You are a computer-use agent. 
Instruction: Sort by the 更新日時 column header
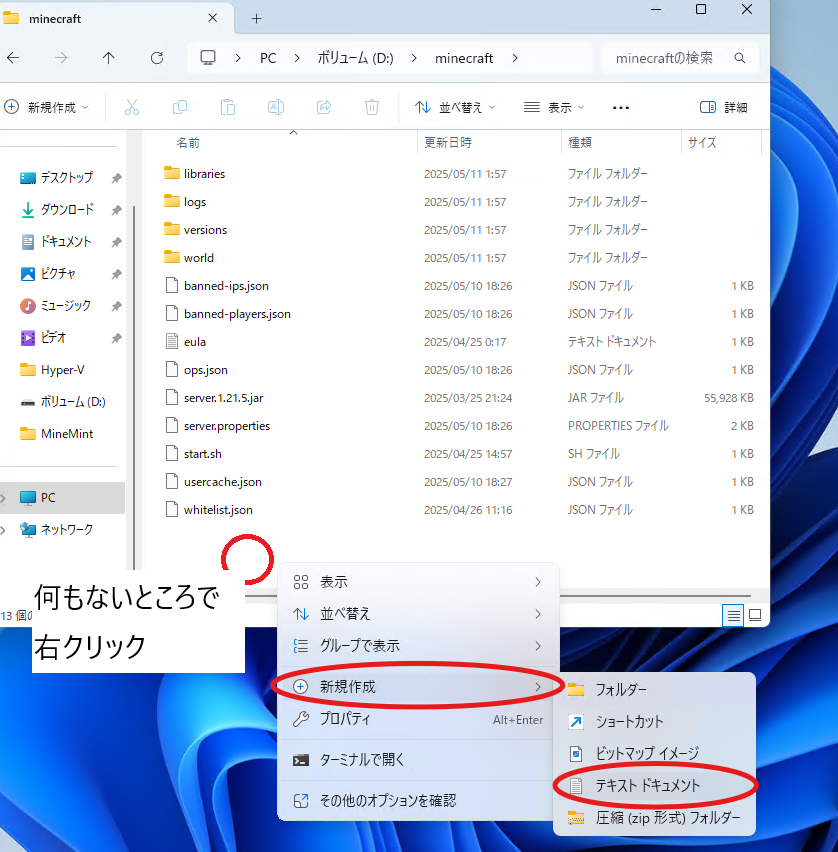pos(448,142)
